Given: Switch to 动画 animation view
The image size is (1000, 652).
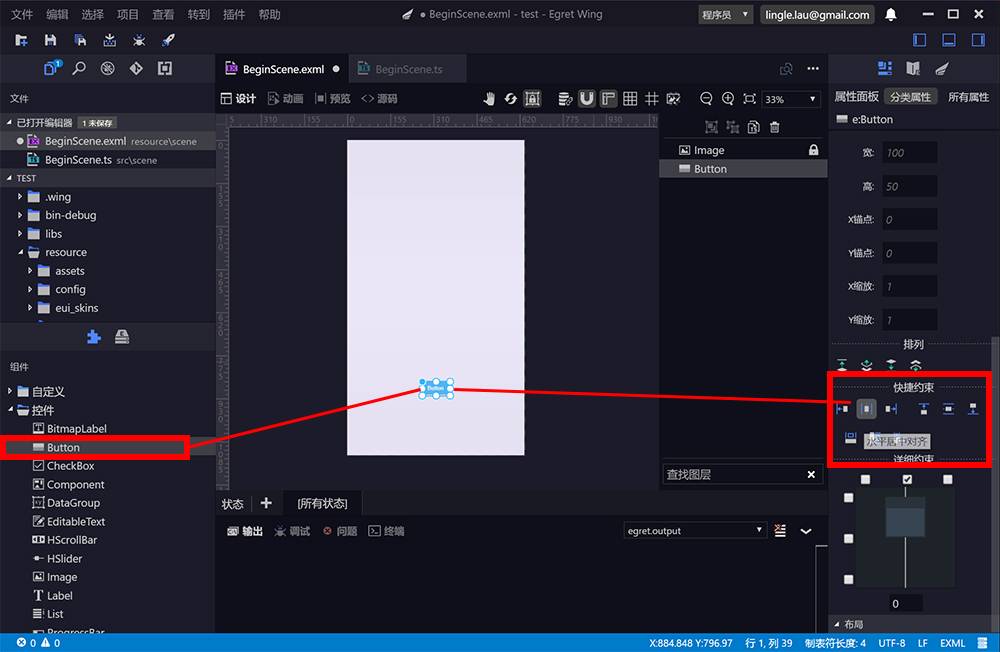Looking at the screenshot, I should point(285,98).
